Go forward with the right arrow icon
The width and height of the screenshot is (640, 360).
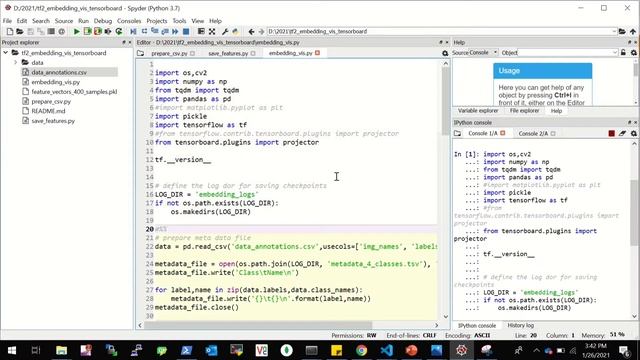261,31
